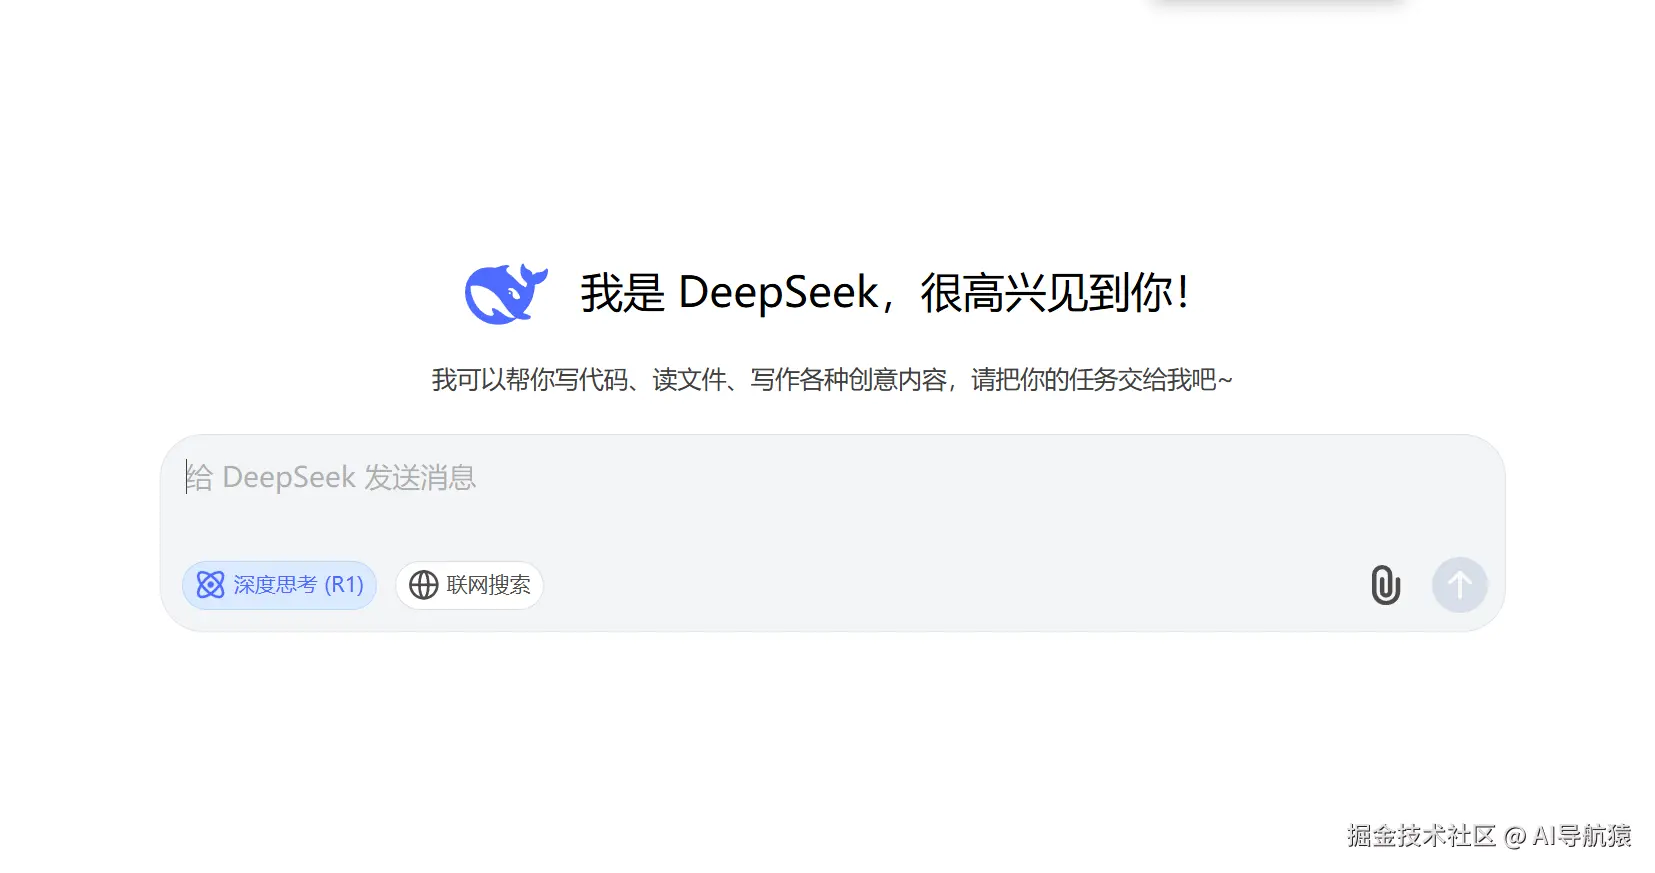Click 请把你的任务交给我吧~ in the subtitle

coord(1101,380)
